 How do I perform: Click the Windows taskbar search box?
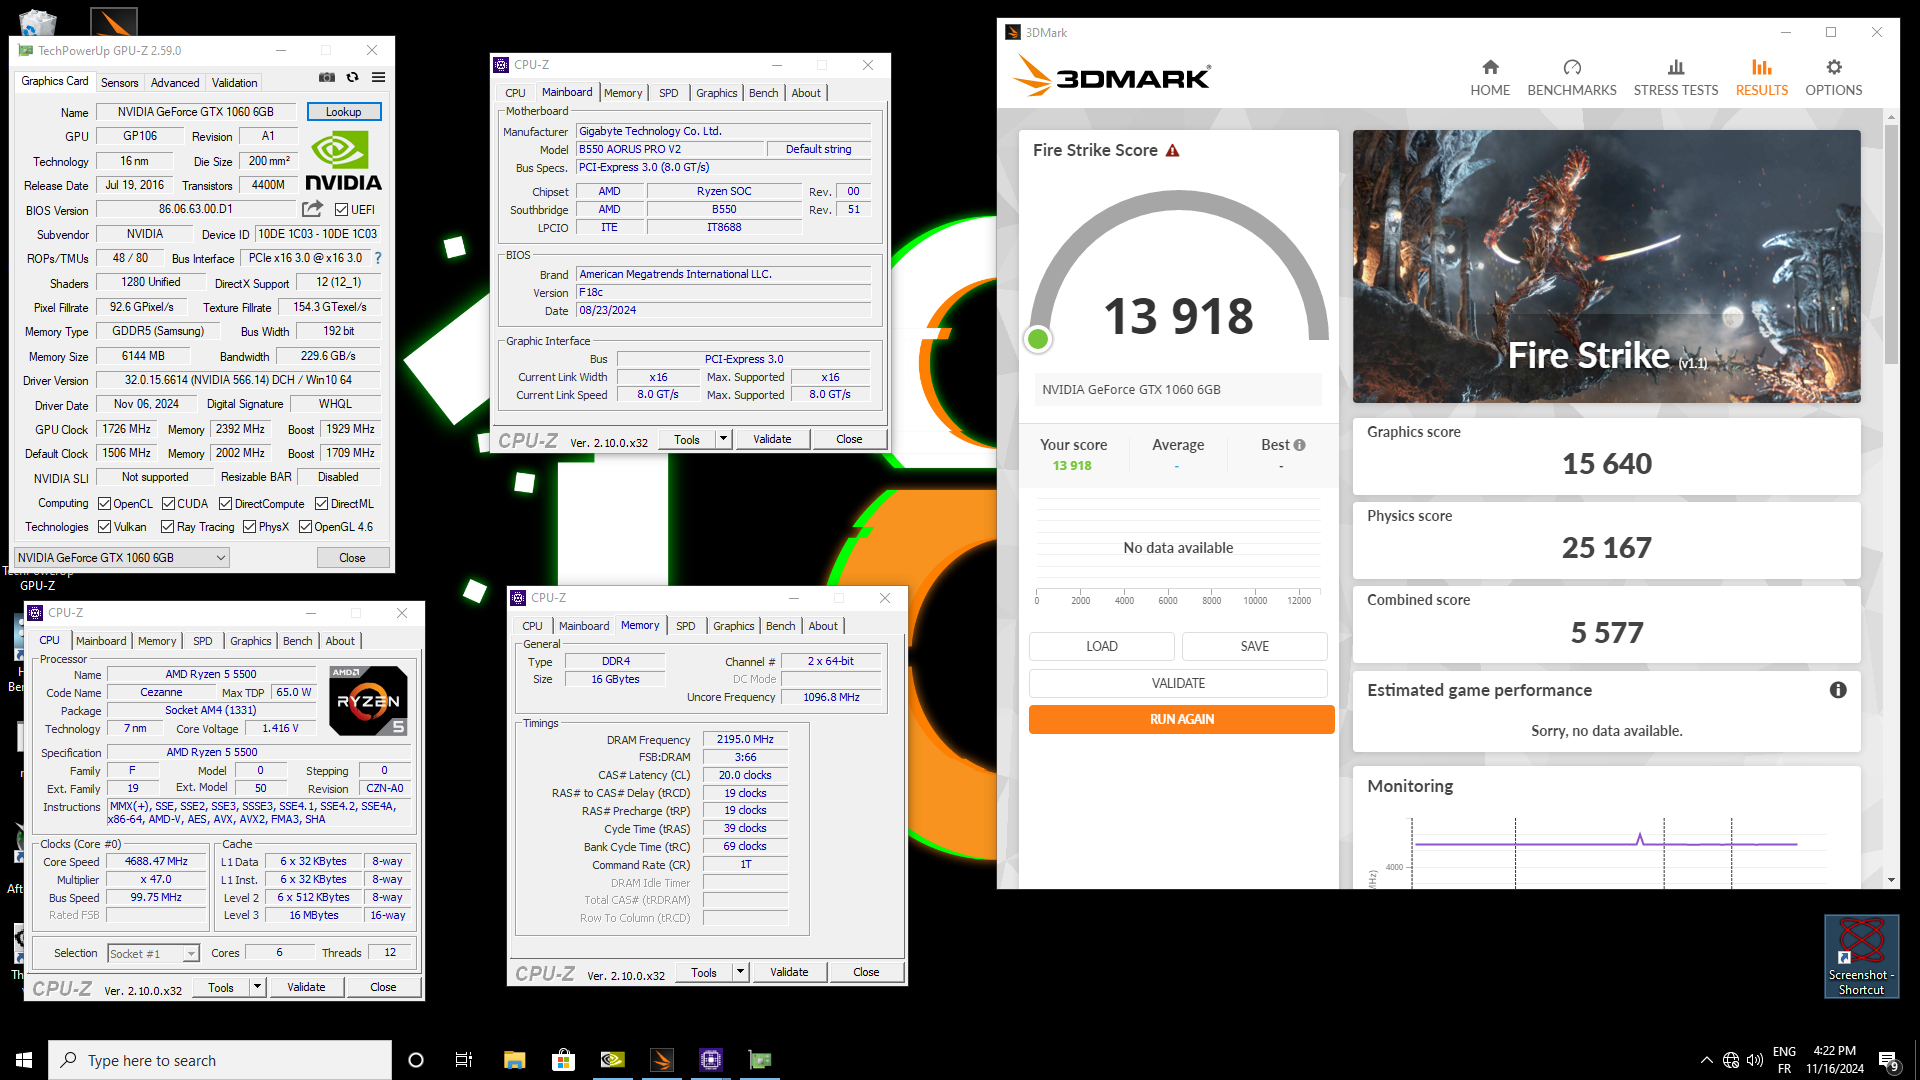[220, 1060]
